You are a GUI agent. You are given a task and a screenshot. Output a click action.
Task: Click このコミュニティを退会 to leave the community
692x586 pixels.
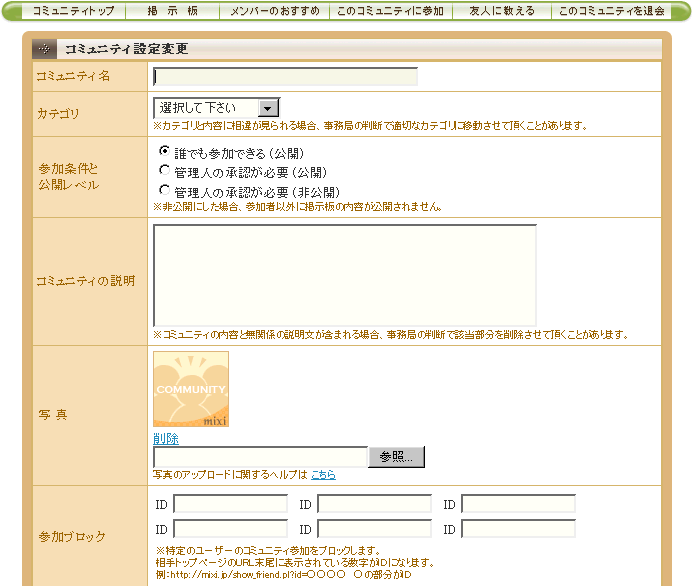(x=611, y=11)
